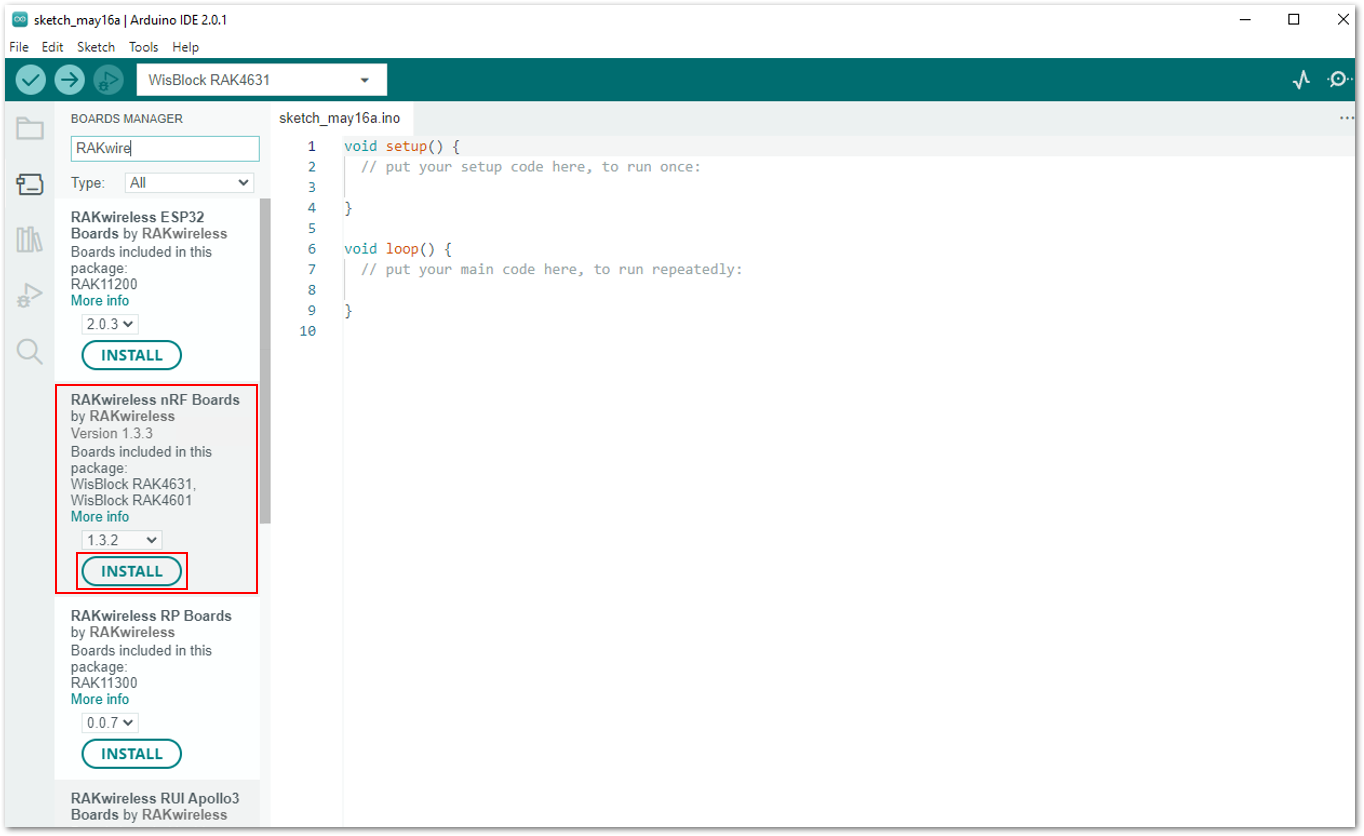Open the Help menu
Image resolution: width=1364 pixels, height=836 pixels.
click(186, 47)
